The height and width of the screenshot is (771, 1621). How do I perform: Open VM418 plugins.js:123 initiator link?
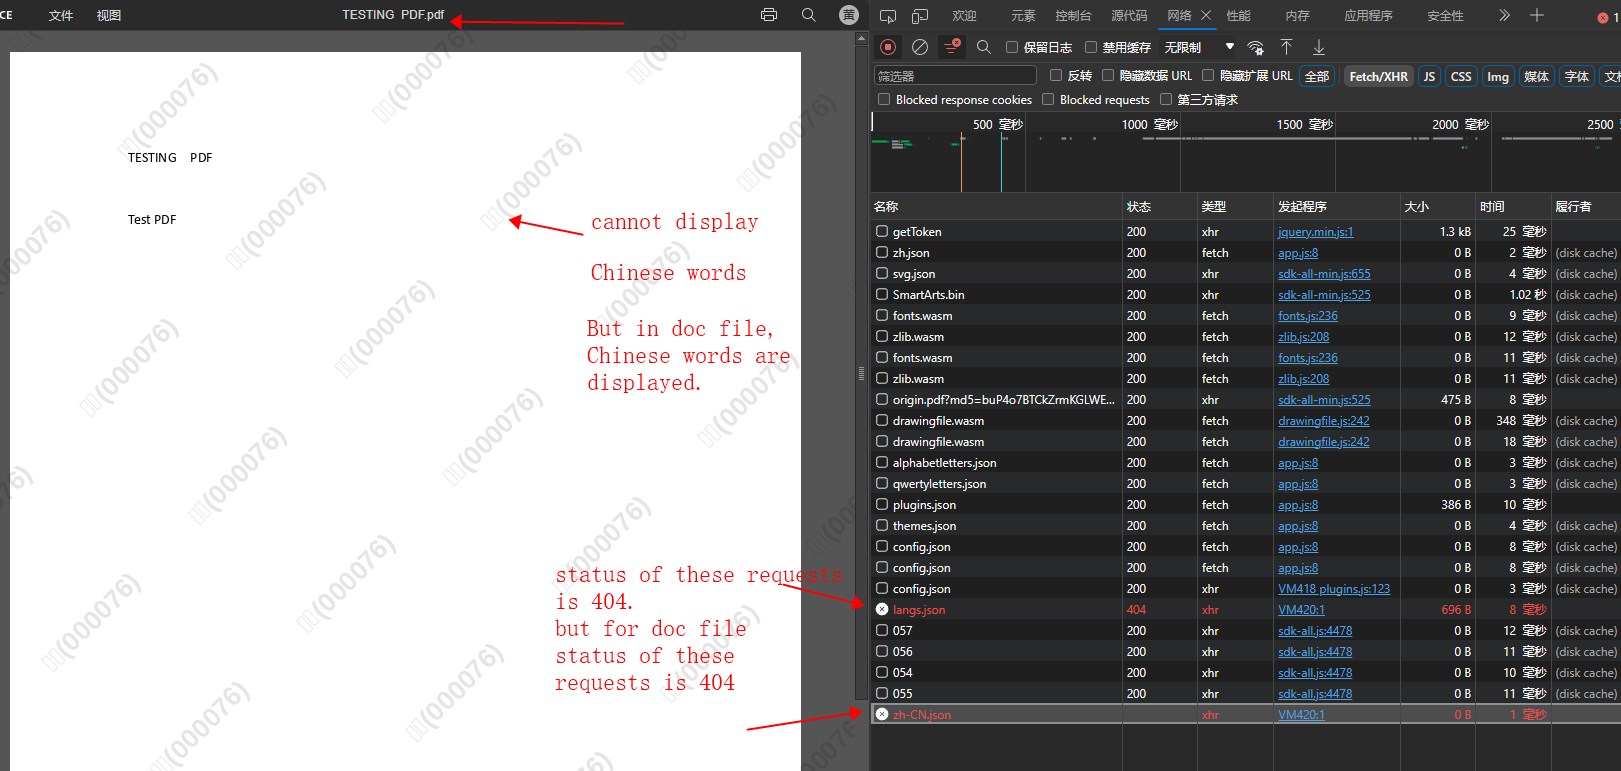click(x=1334, y=588)
